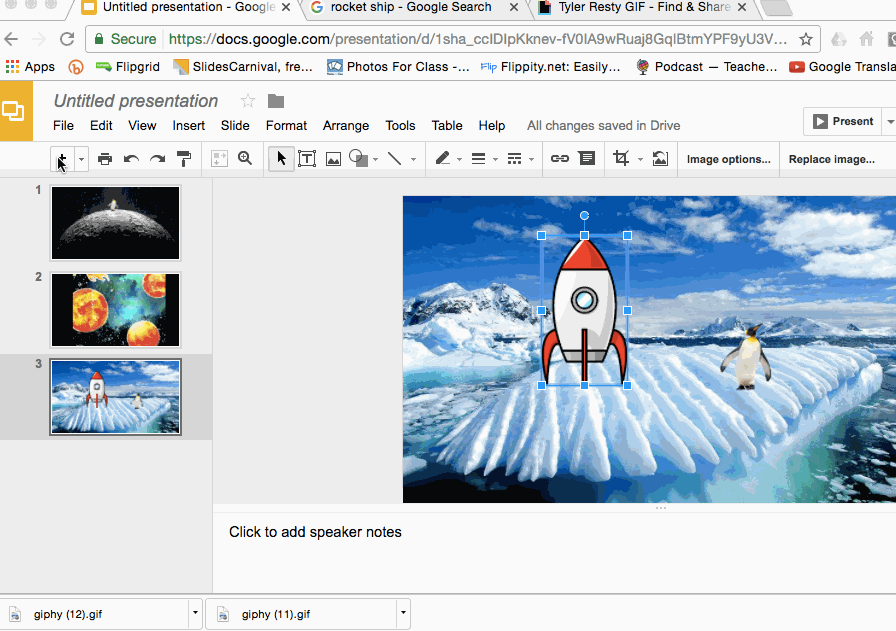The height and width of the screenshot is (631, 896).
Task: Open the Insert menu
Action: tap(188, 126)
